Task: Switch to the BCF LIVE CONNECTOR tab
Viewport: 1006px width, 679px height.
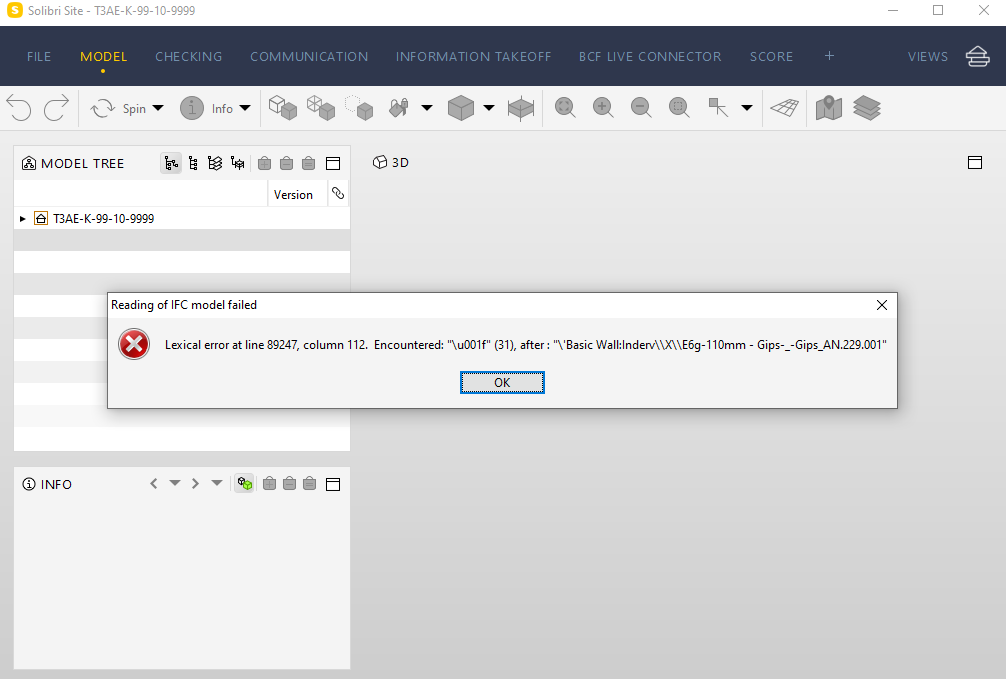Action: 650,56
